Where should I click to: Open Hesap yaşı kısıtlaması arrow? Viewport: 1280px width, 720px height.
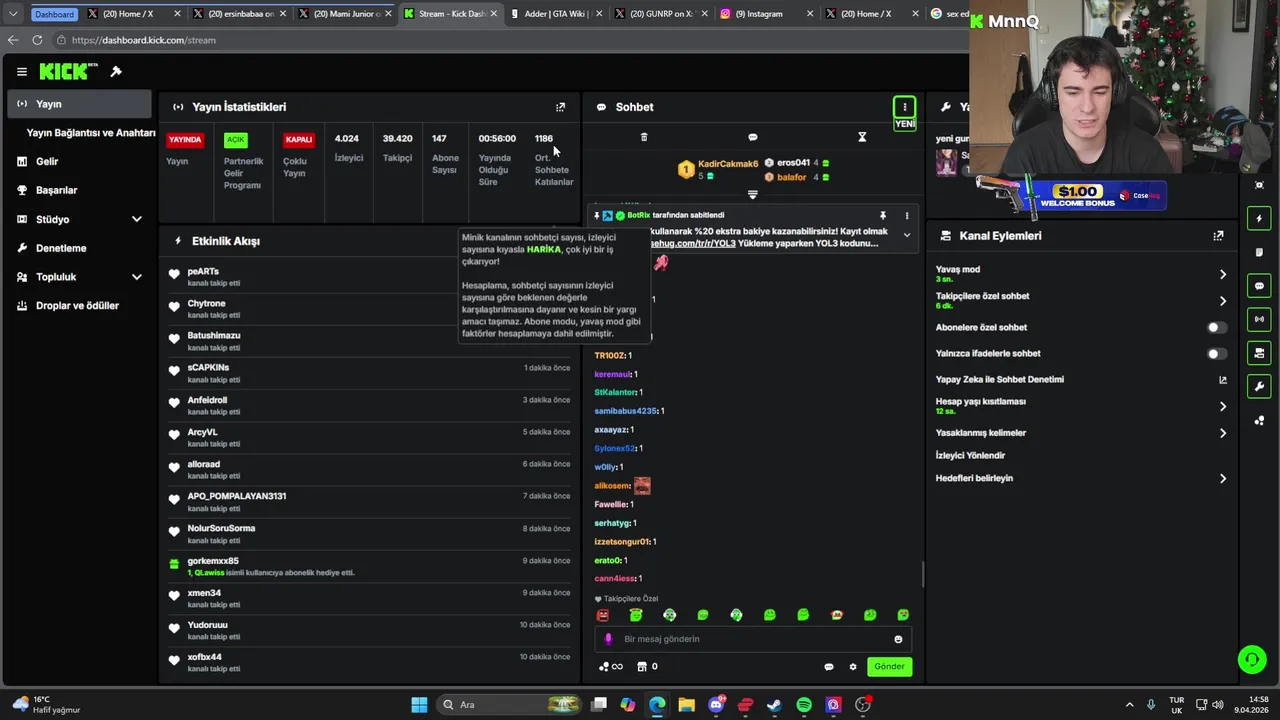tap(1222, 406)
